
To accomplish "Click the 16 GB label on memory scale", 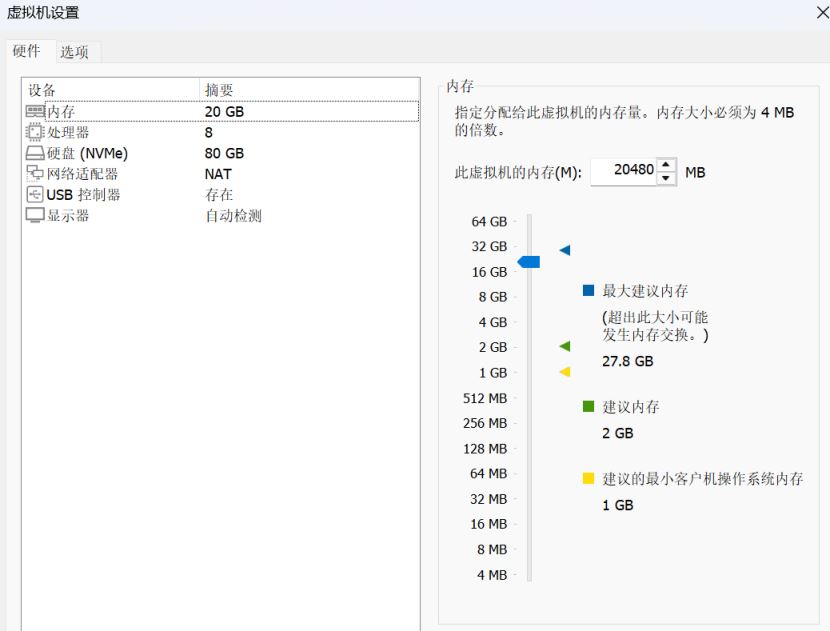I will click(489, 272).
